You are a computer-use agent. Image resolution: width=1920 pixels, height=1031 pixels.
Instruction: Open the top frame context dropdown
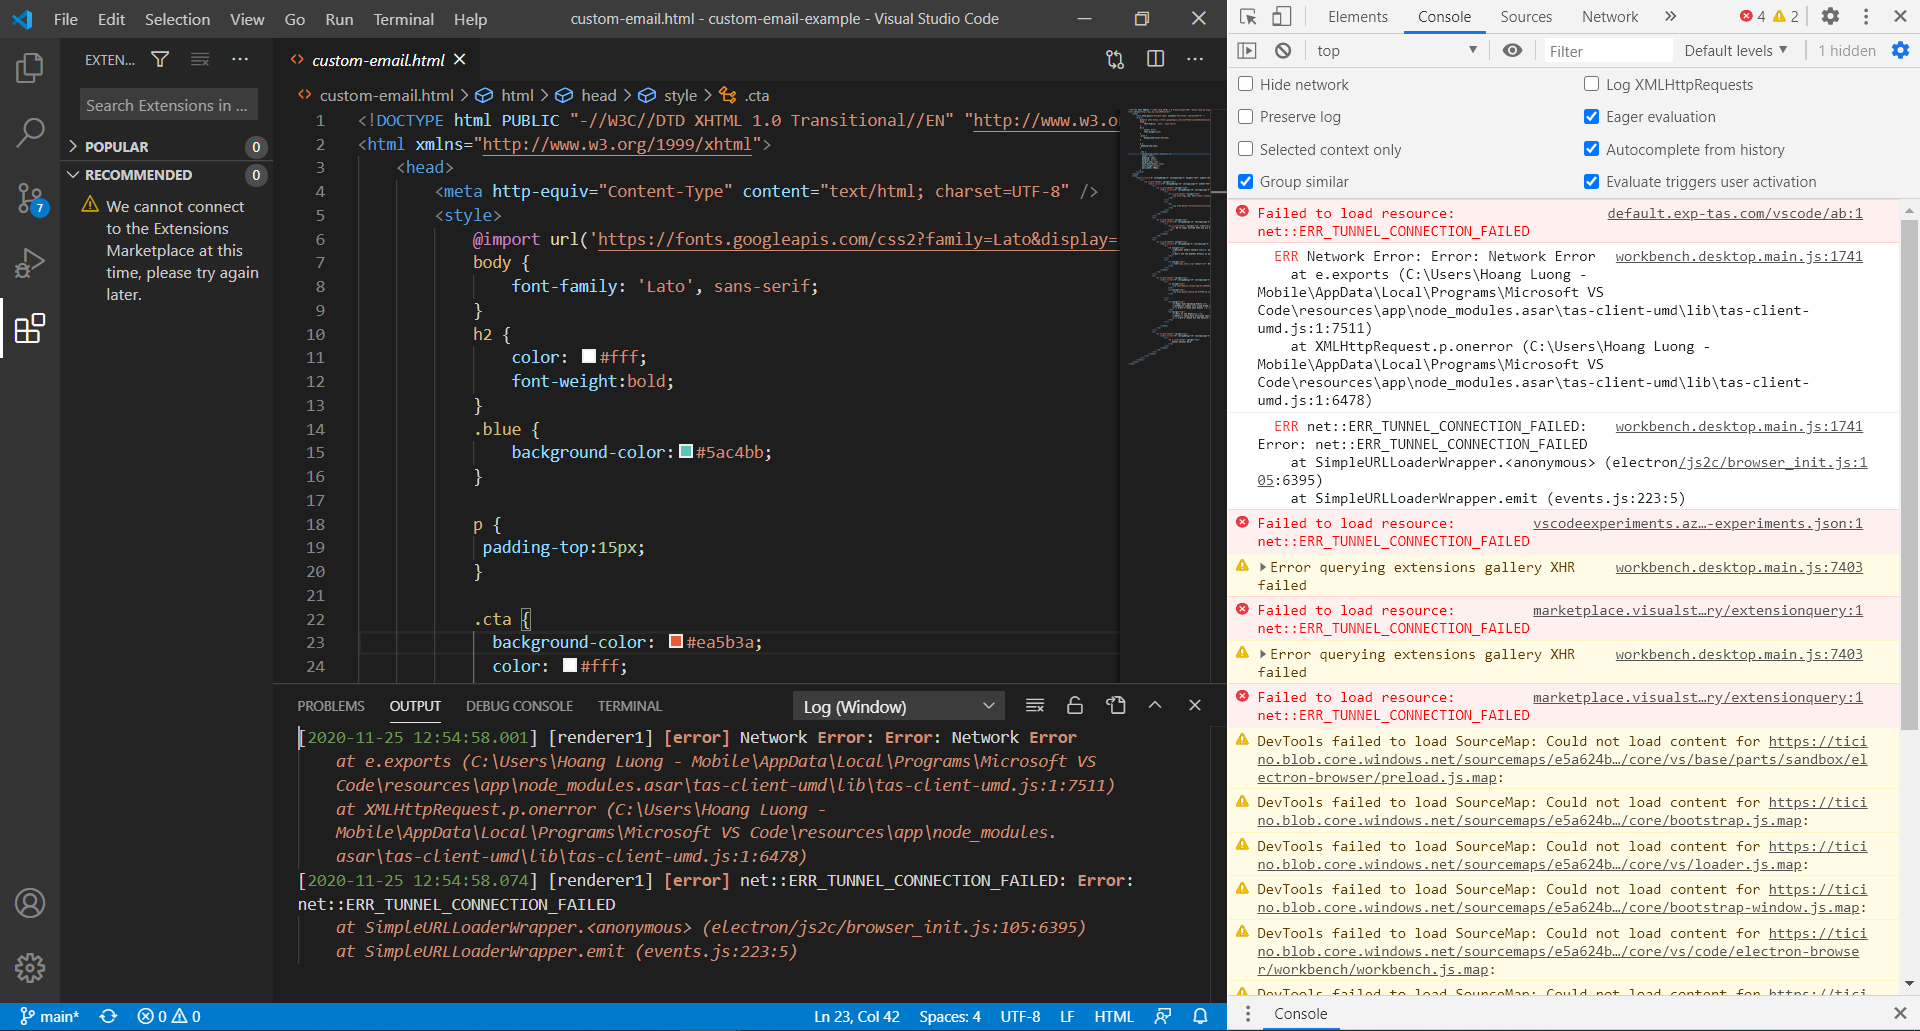[x=1395, y=50]
